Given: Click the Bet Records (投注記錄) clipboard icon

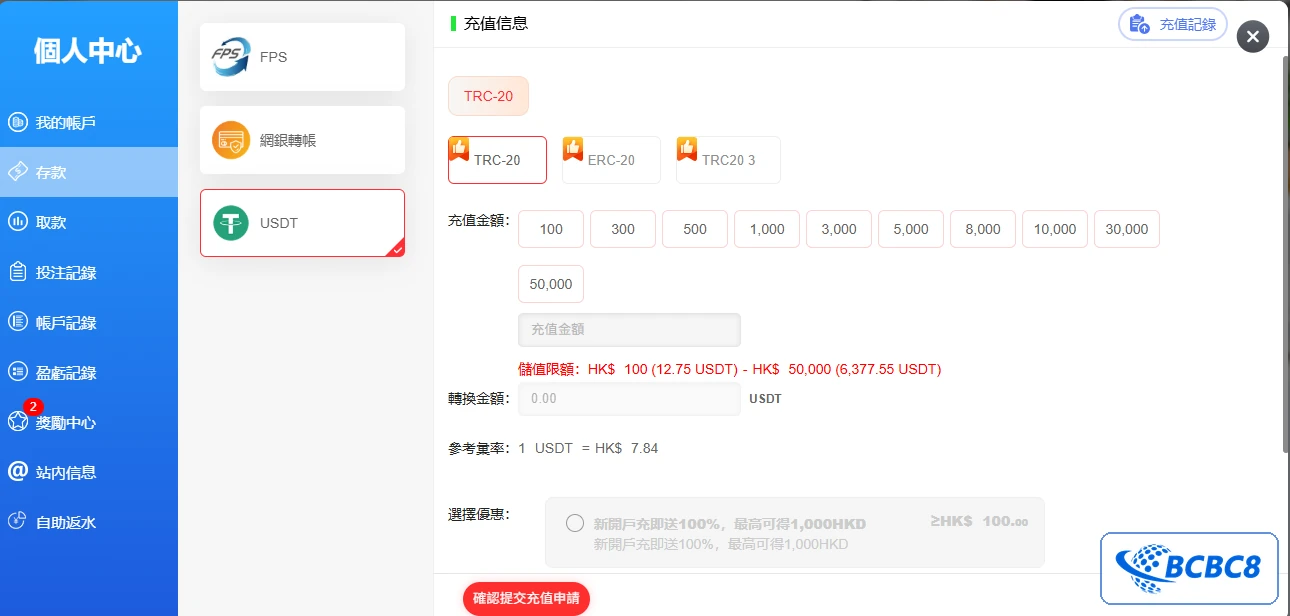Looking at the screenshot, I should (x=17, y=272).
